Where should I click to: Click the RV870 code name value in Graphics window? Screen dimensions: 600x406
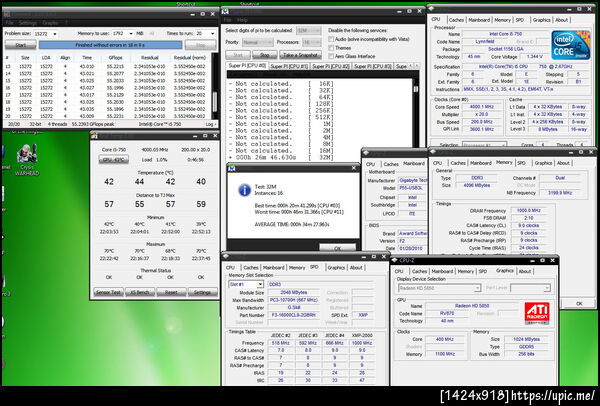447,313
